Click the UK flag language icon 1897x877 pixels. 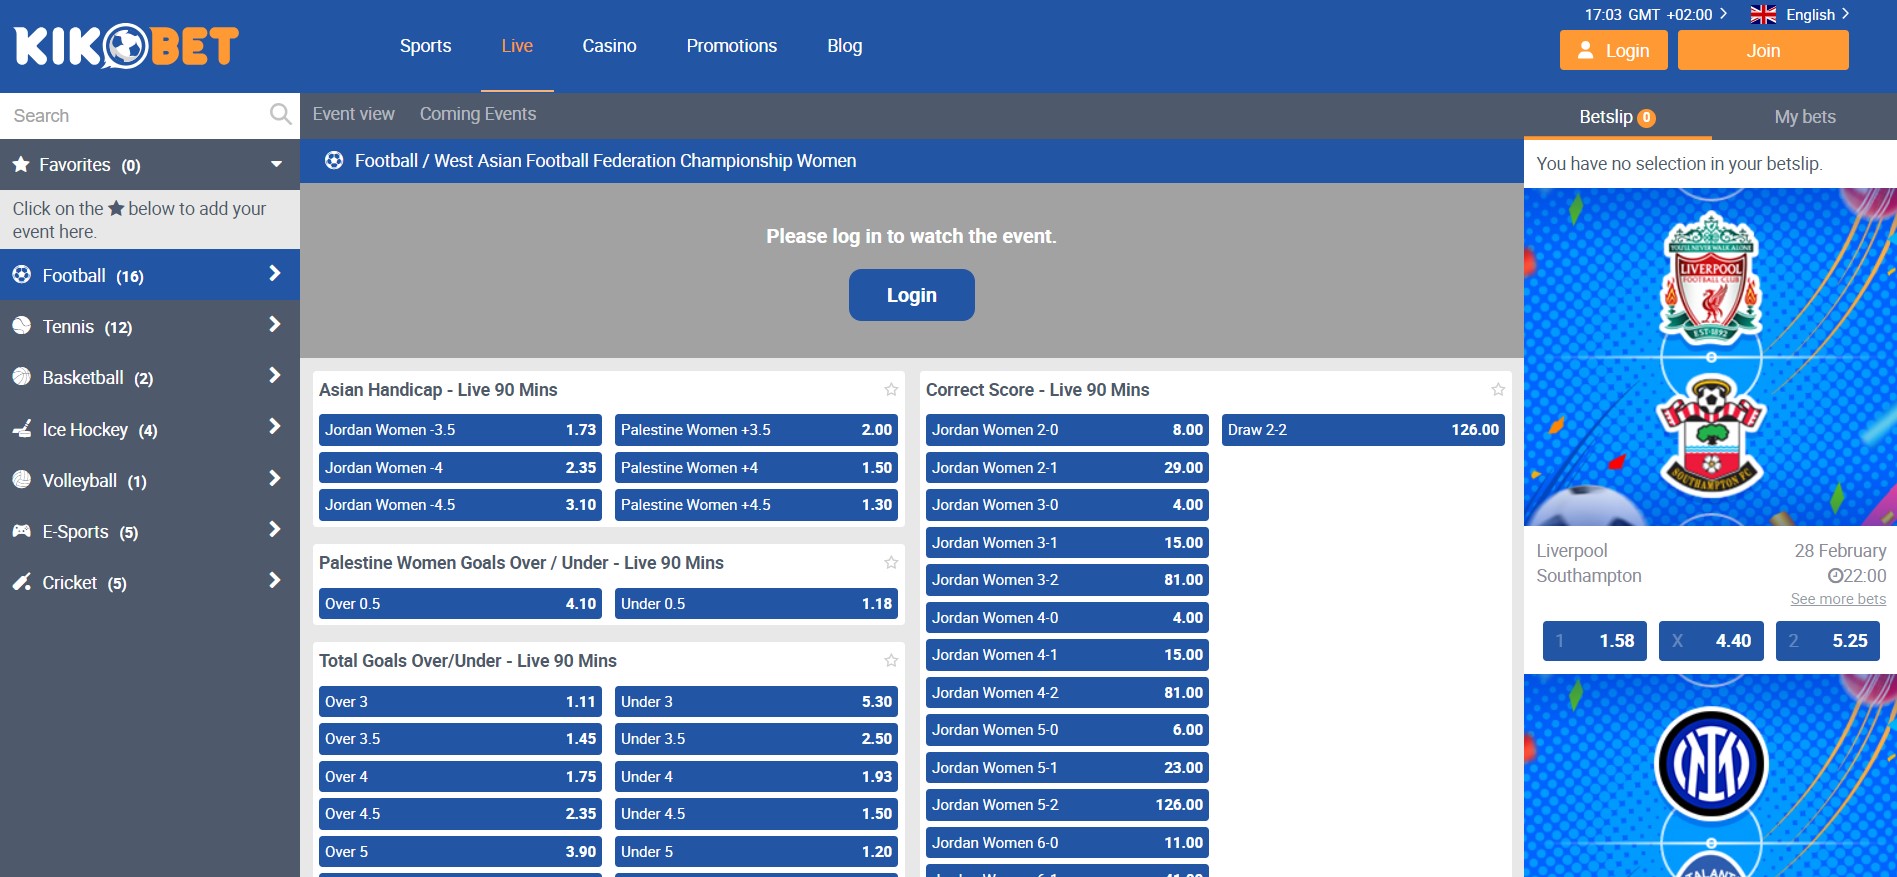point(1763,14)
